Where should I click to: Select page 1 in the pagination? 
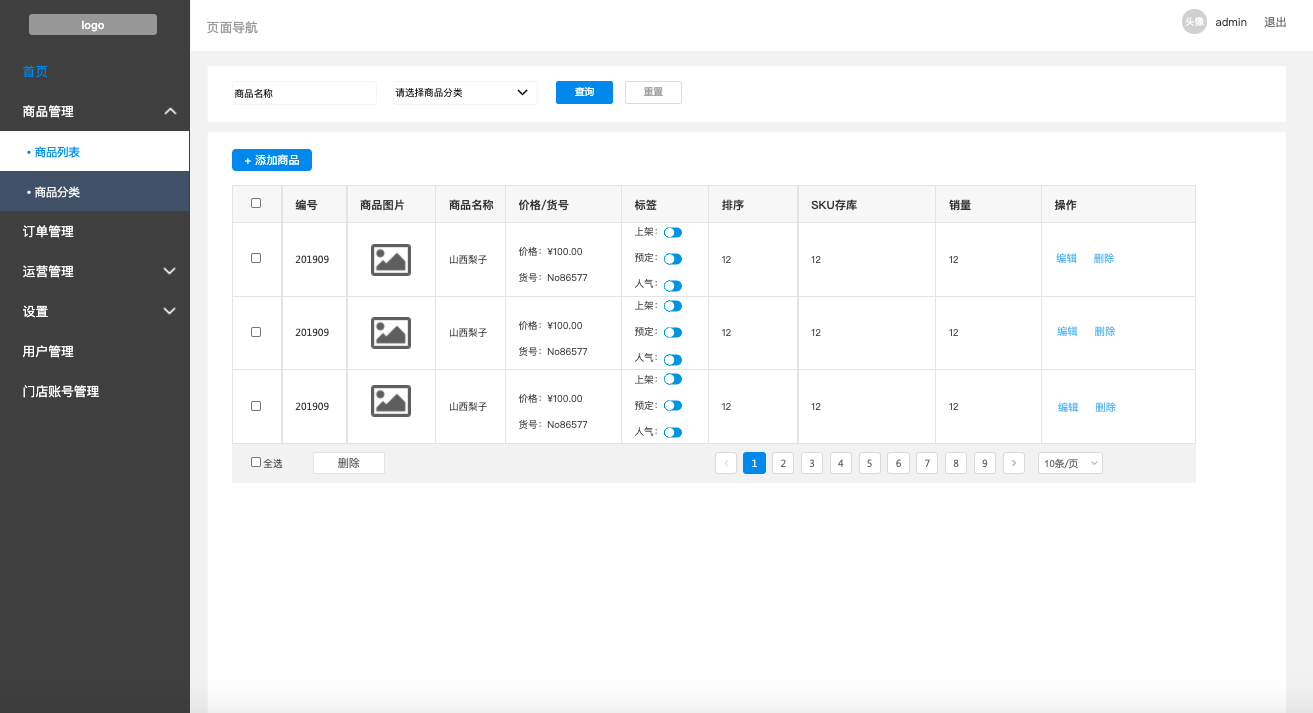pos(755,463)
